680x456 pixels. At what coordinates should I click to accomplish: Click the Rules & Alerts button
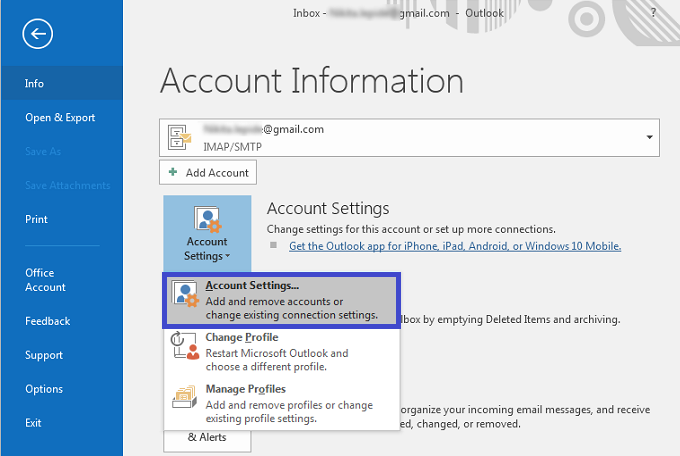[207, 440]
